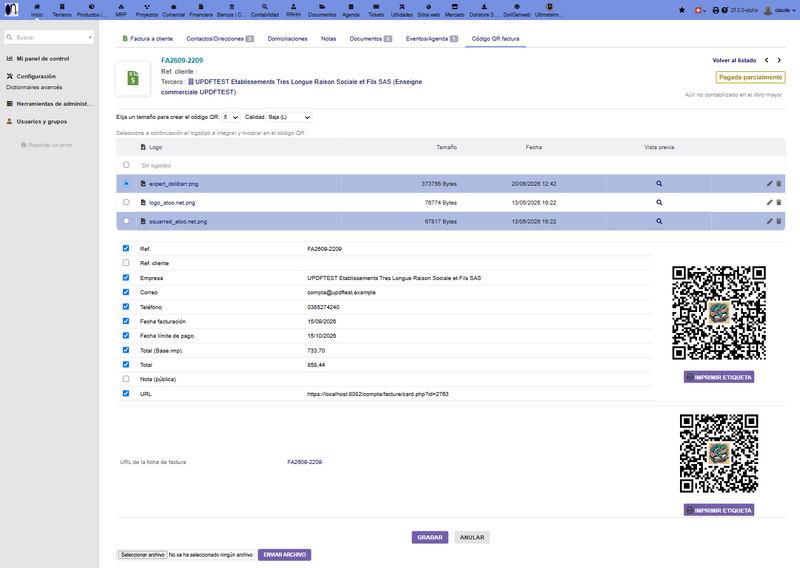The width and height of the screenshot is (800, 568).
Task: Open the RRHH module
Action: tap(293, 10)
